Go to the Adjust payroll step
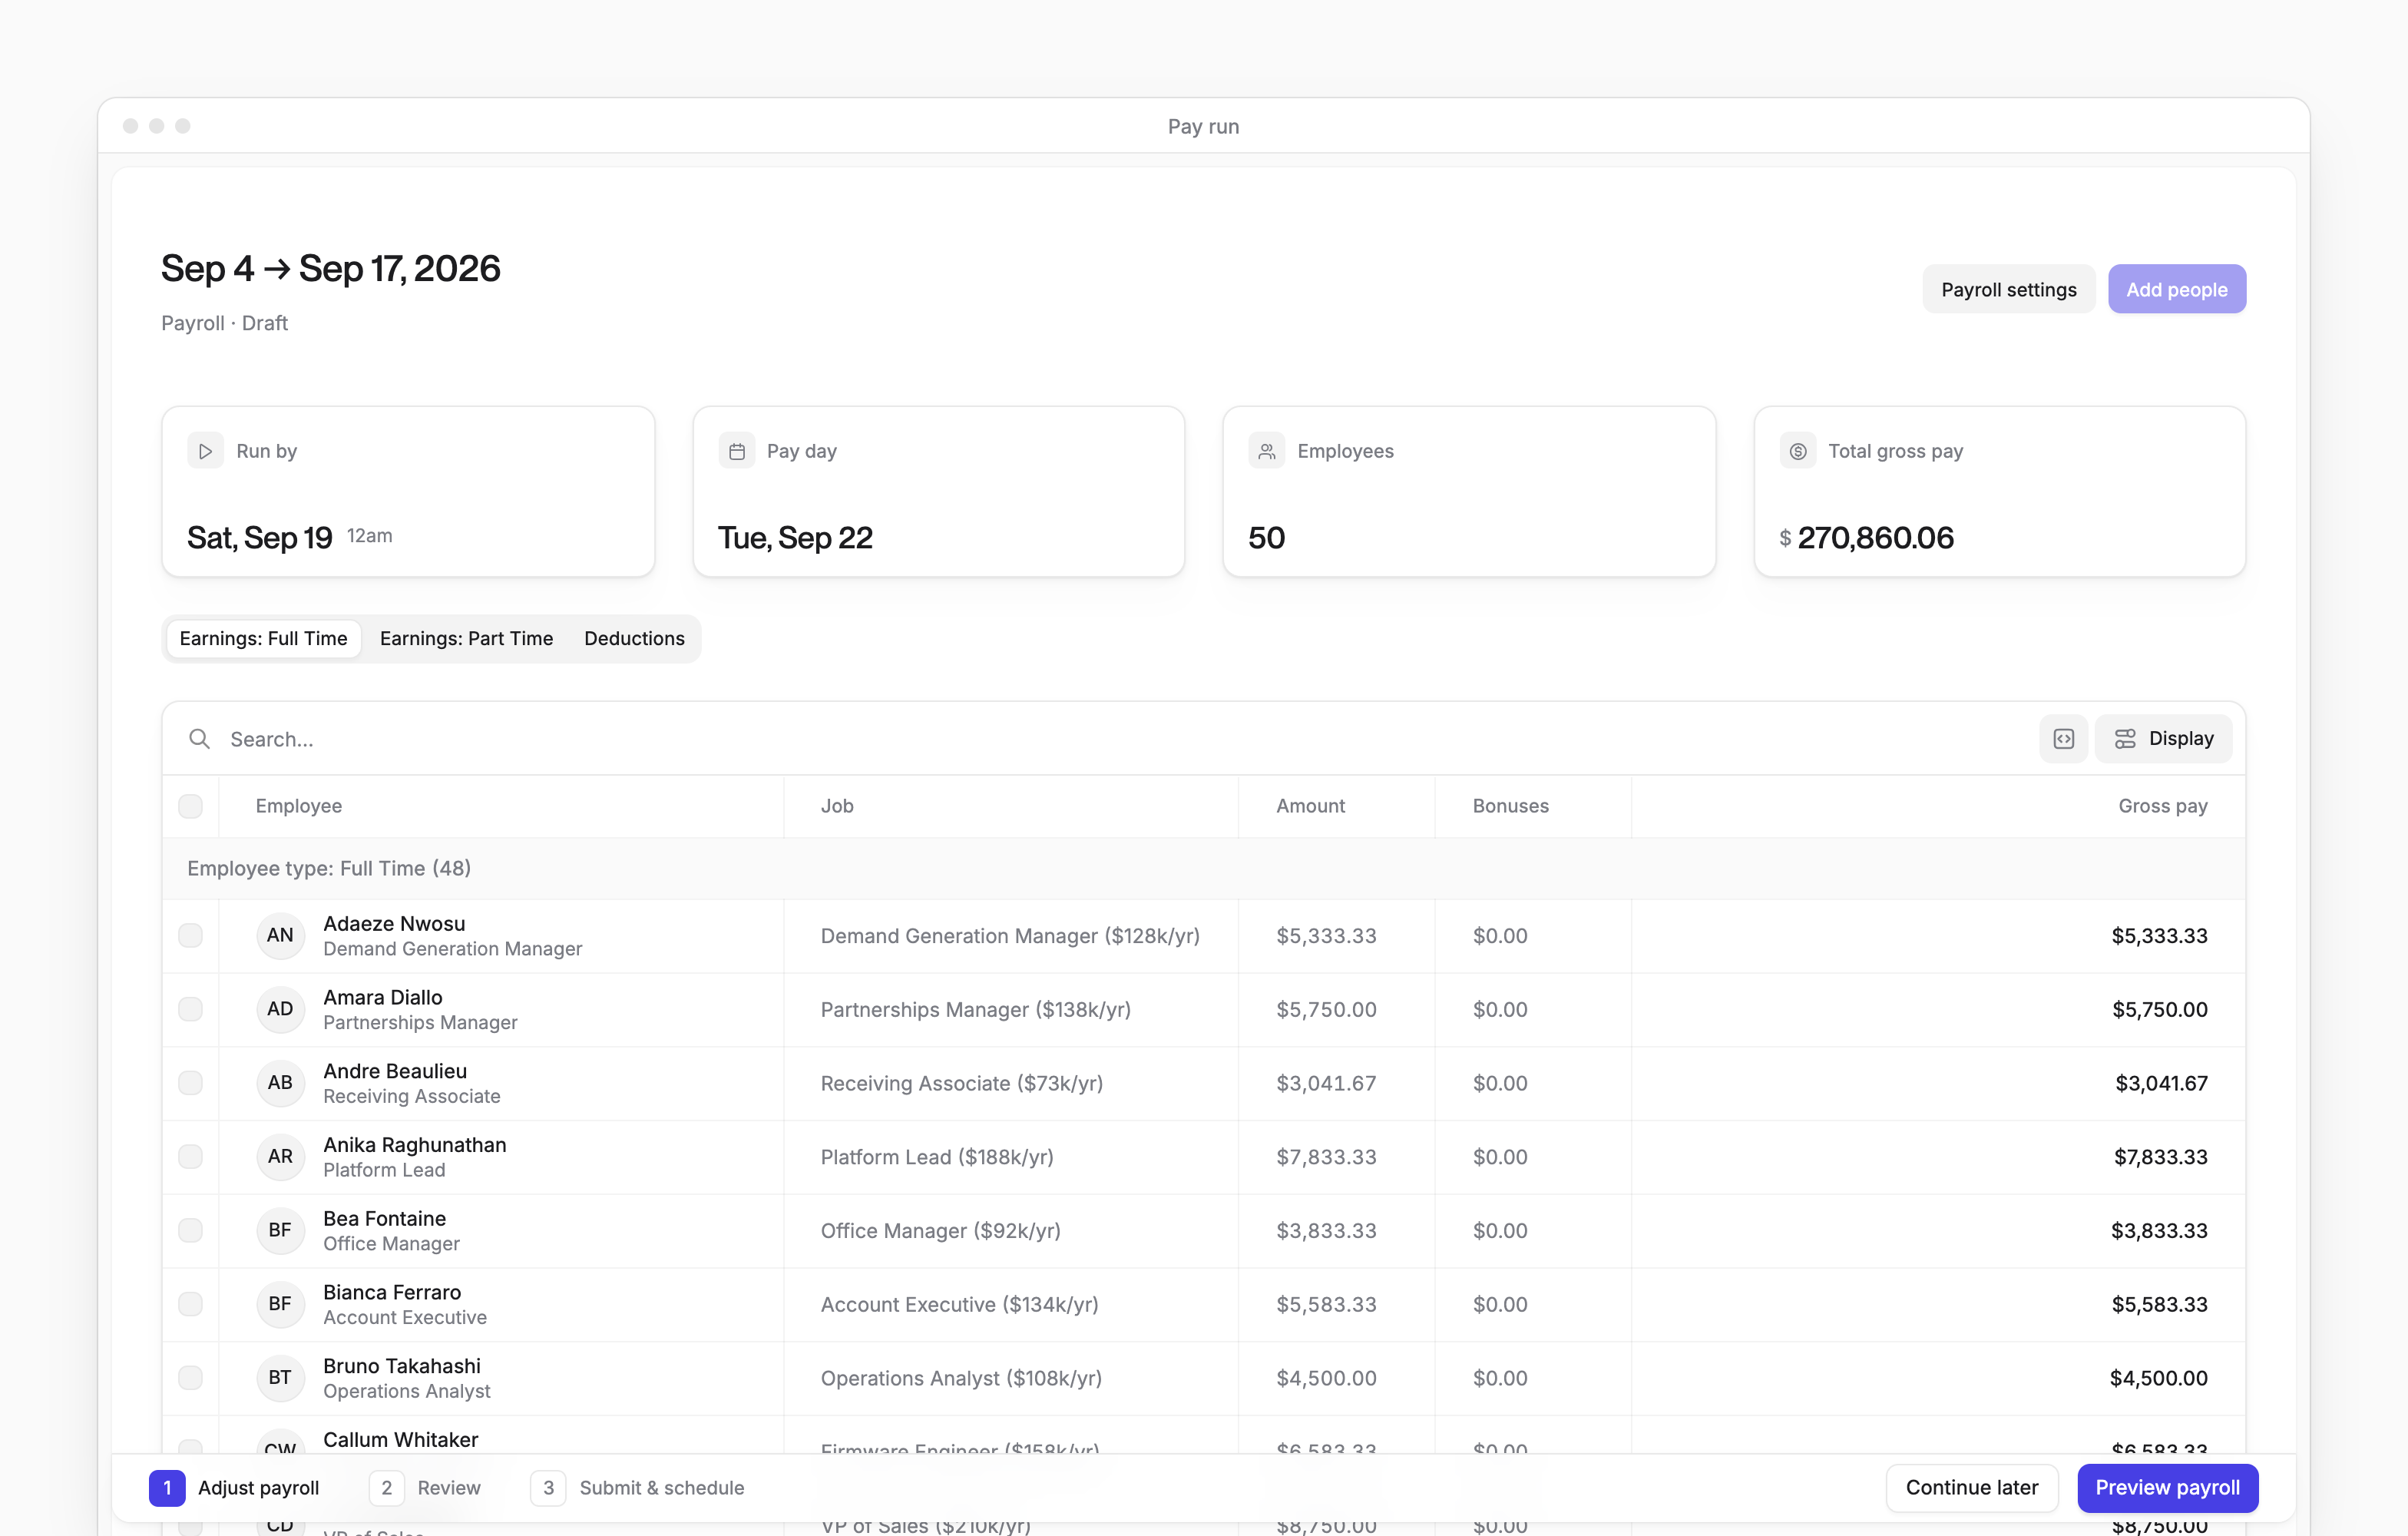2408x1536 pixels. click(x=234, y=1488)
